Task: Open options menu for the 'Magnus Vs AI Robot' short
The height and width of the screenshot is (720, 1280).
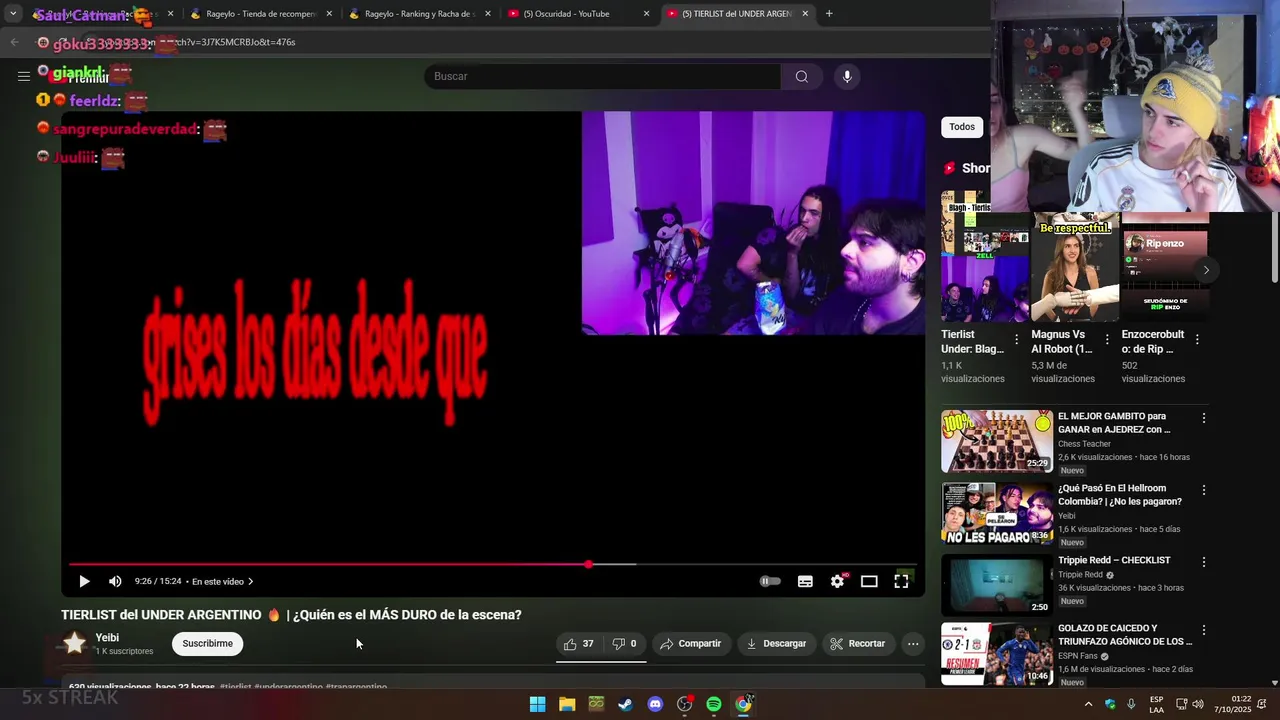Action: (x=1107, y=340)
